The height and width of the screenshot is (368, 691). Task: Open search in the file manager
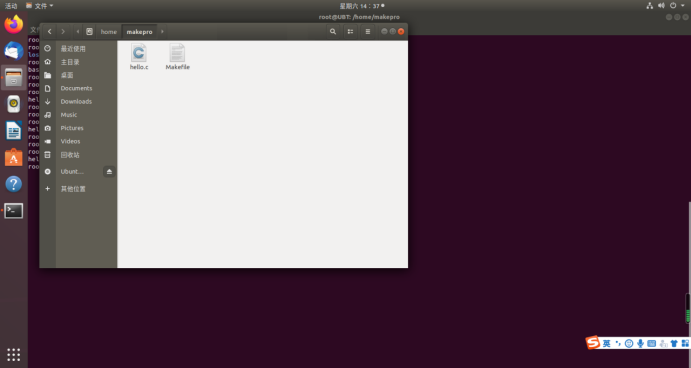pyautogui.click(x=333, y=32)
